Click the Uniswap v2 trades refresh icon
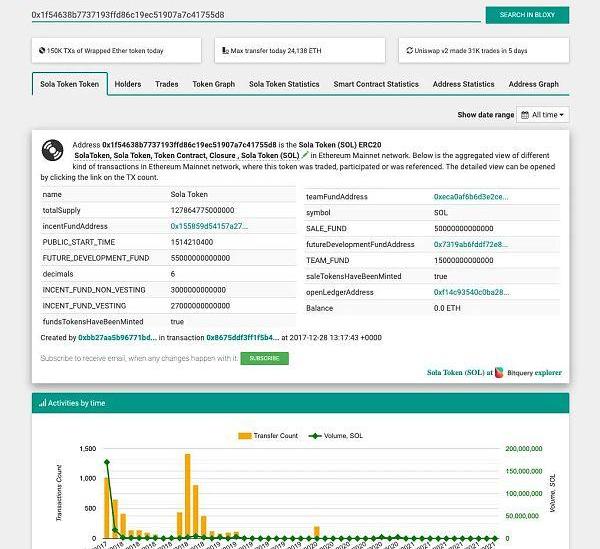 point(408,49)
